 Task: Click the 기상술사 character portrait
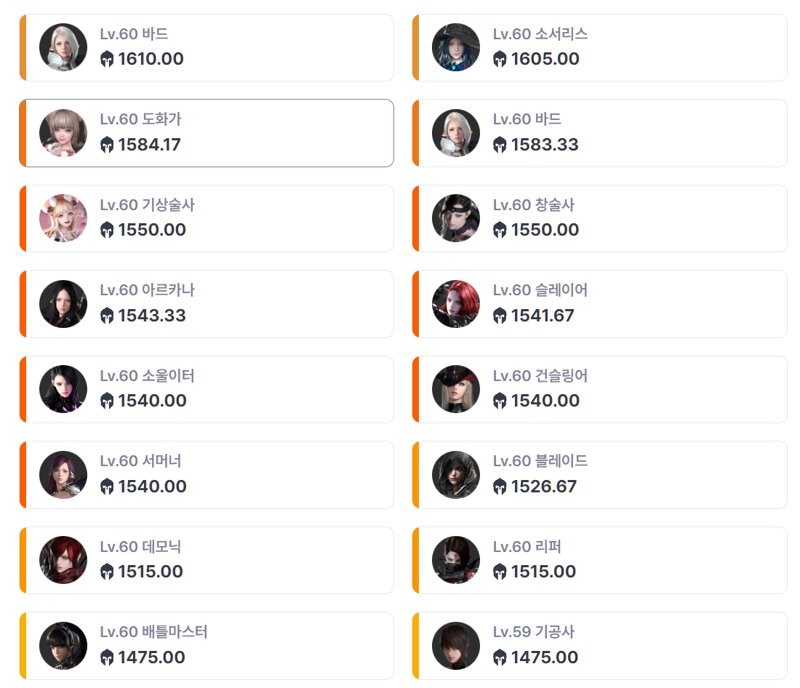(63, 218)
